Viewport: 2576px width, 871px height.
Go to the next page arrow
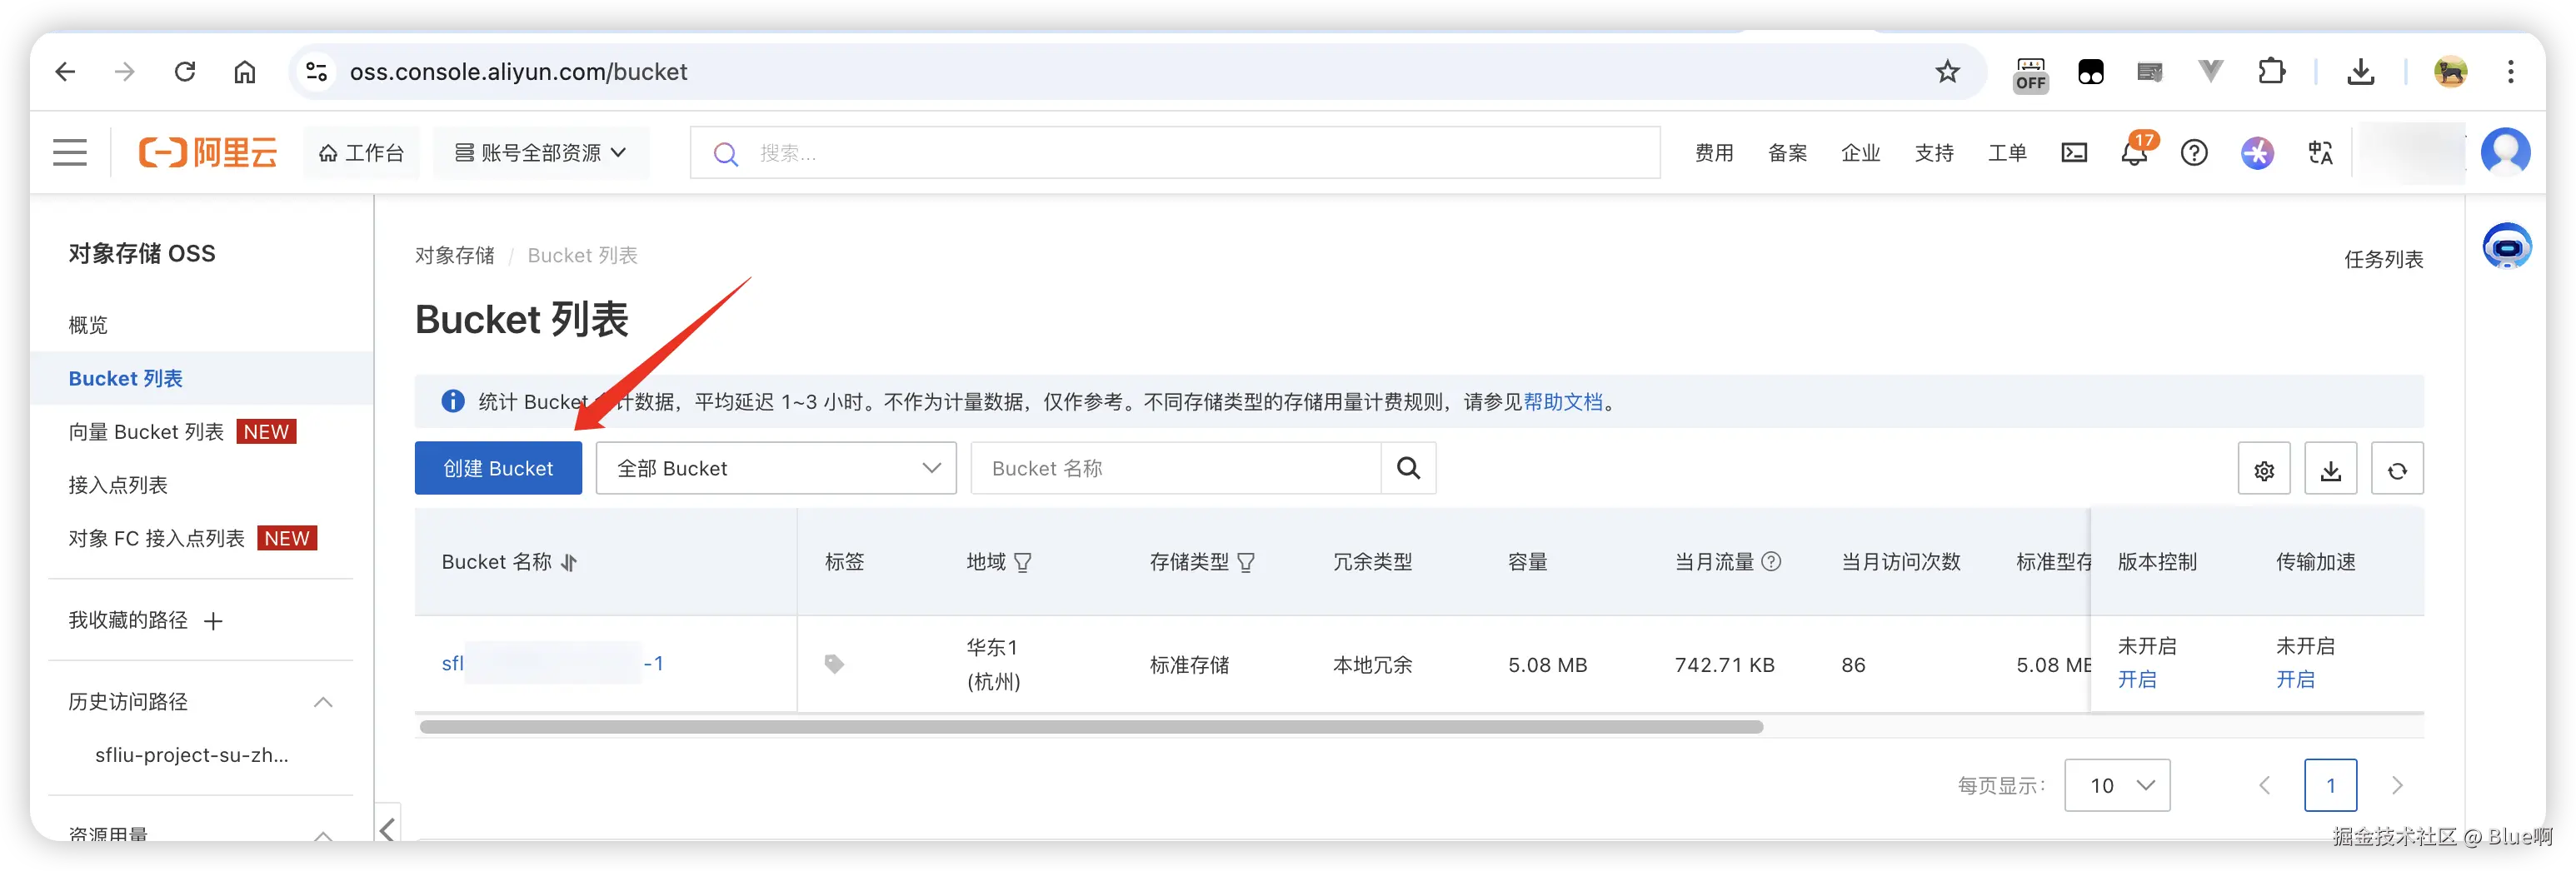[x=2397, y=785]
